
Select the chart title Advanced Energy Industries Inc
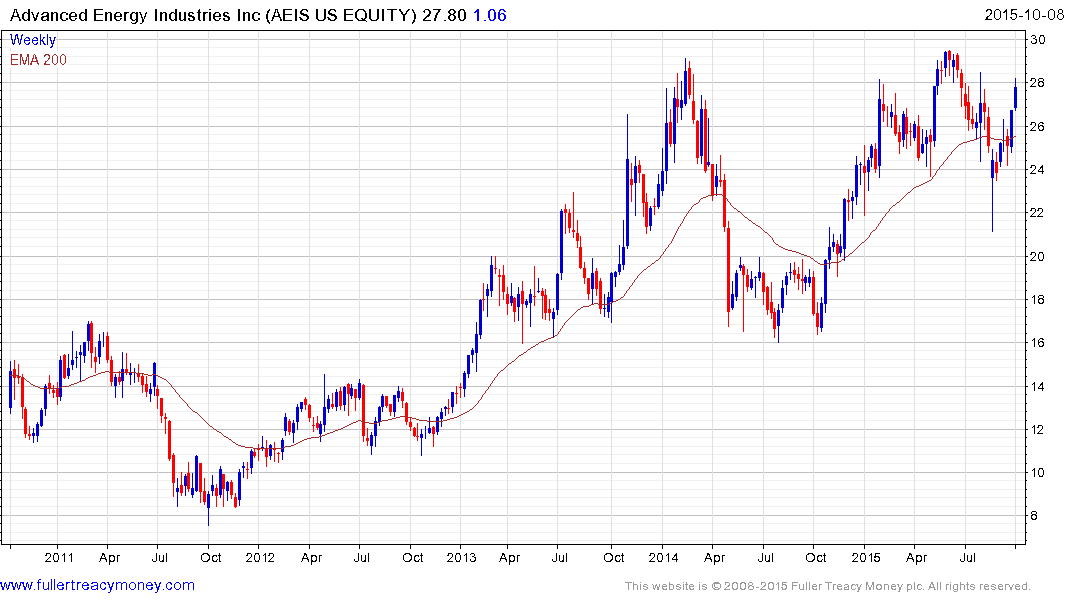(135, 15)
